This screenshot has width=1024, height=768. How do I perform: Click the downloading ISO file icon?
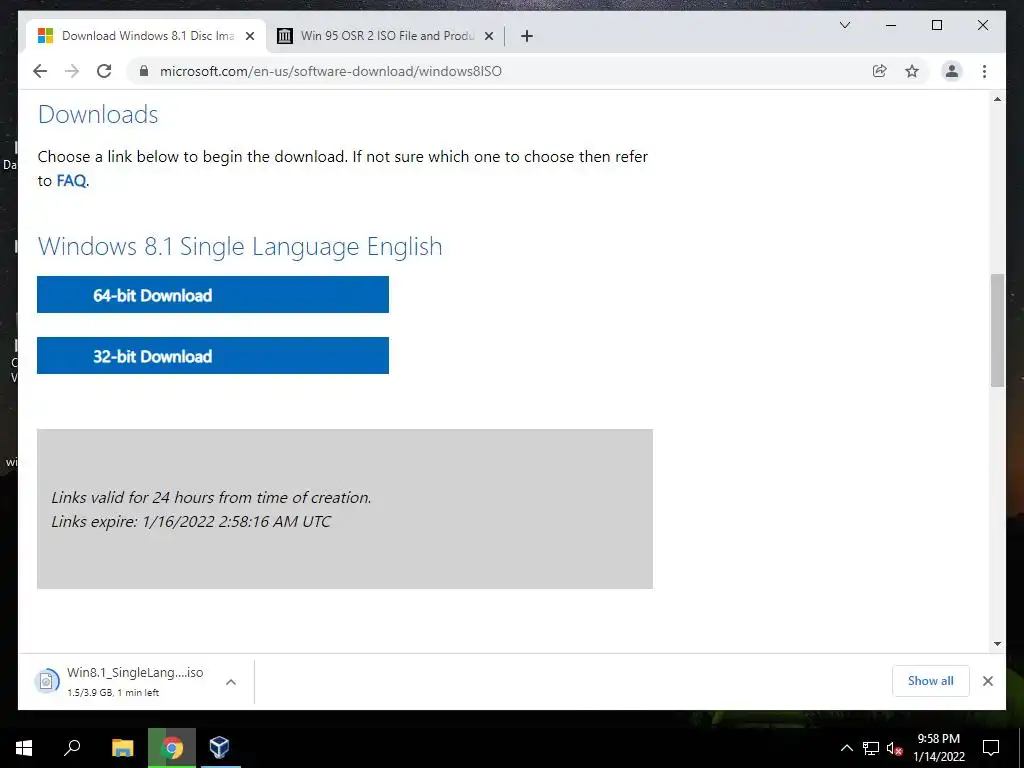tap(46, 681)
